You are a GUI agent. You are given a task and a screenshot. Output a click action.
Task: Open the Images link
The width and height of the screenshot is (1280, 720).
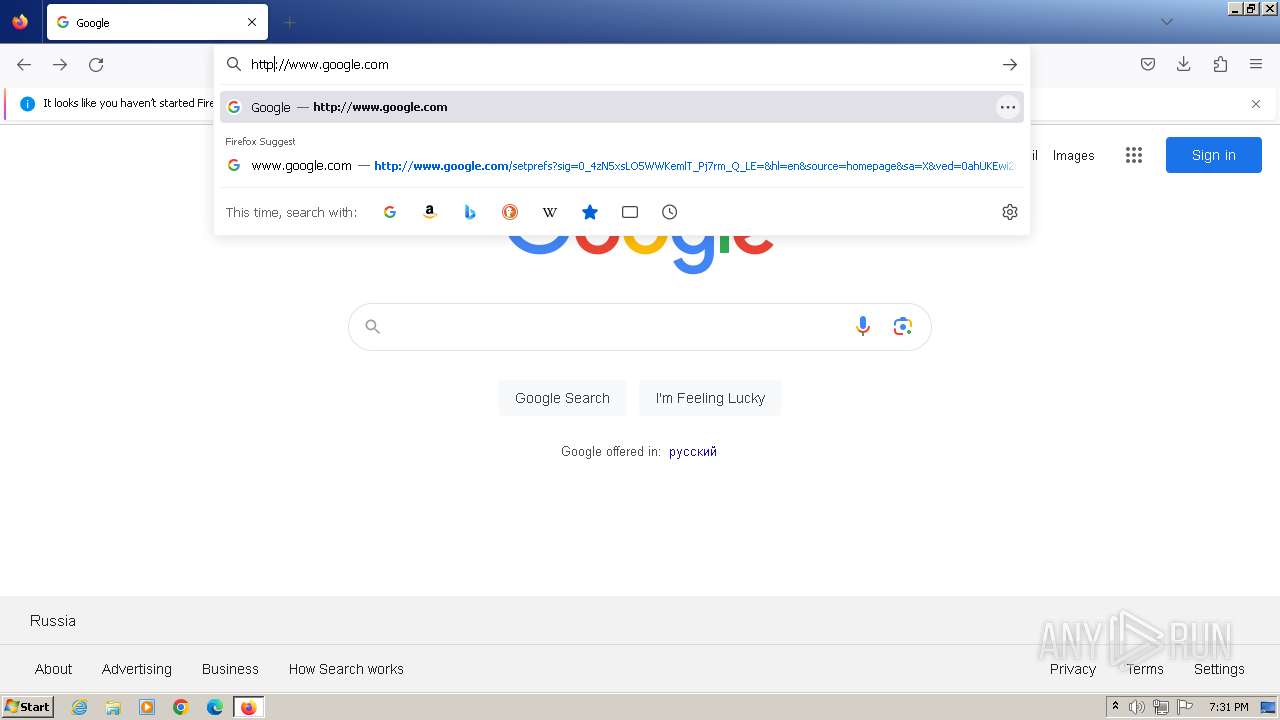1073,155
